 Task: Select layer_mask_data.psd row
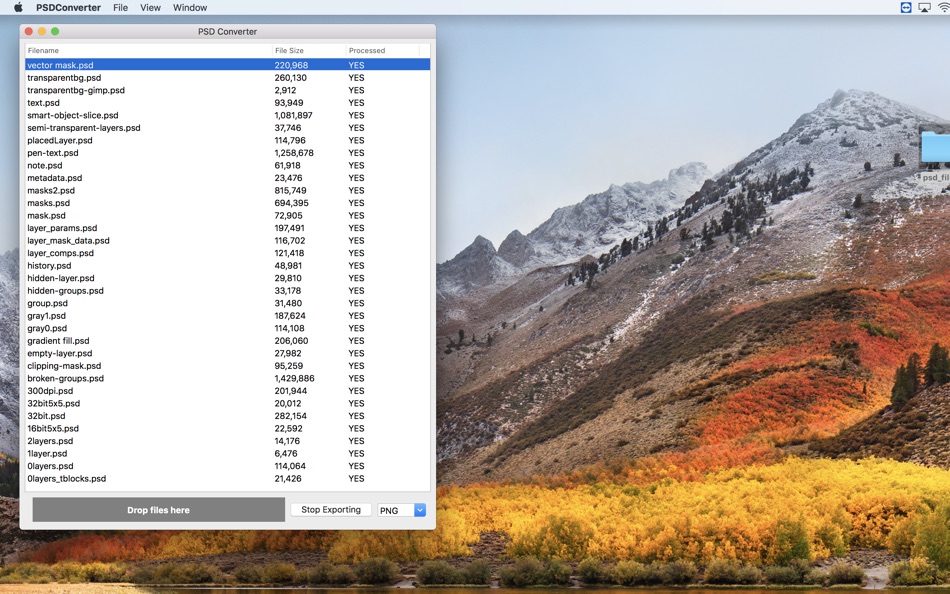click(x=228, y=240)
